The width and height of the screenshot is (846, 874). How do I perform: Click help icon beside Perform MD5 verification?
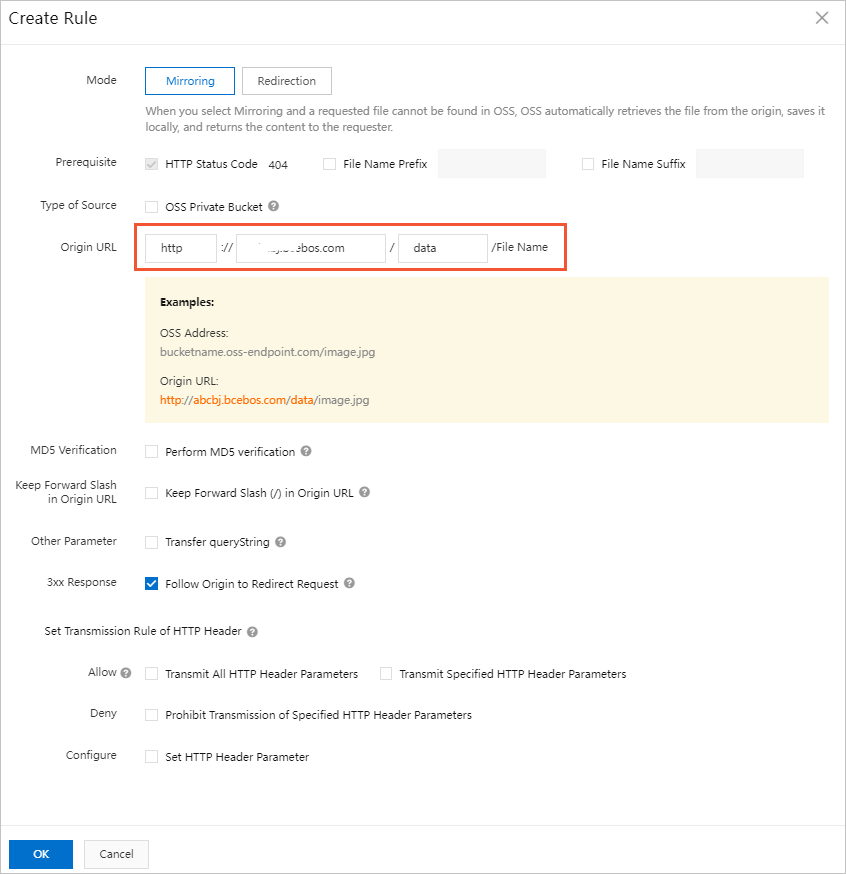click(306, 451)
